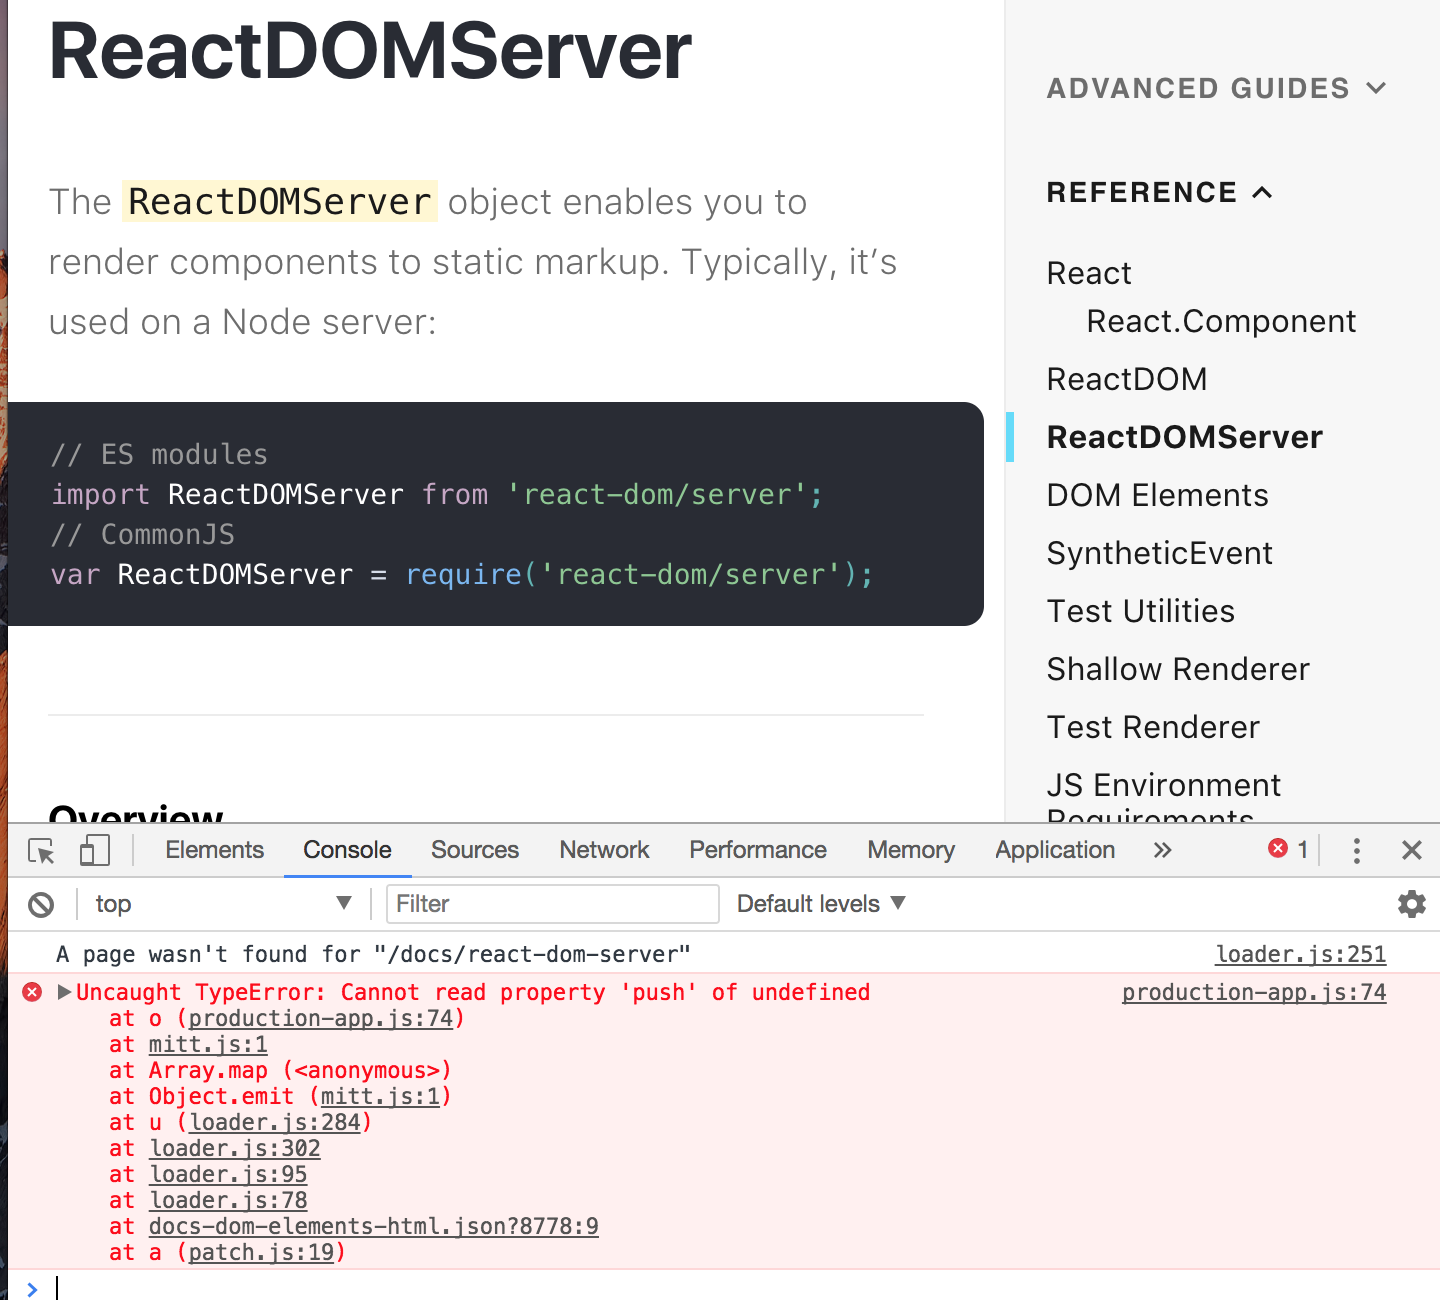Open Object.emit mitt.js:1 stack link

pyautogui.click(x=380, y=1096)
